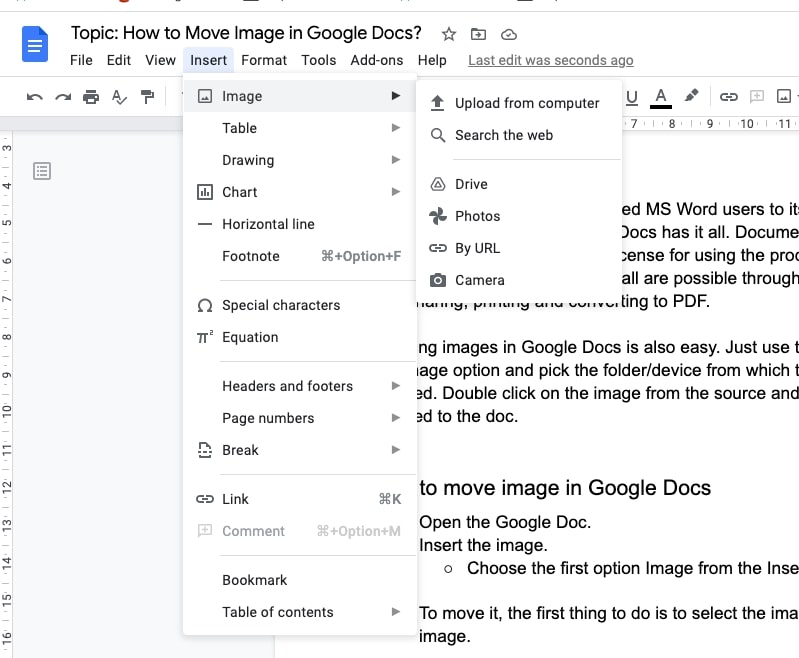Click the Redo arrow
This screenshot has height=658, width=799.
pos(63,97)
